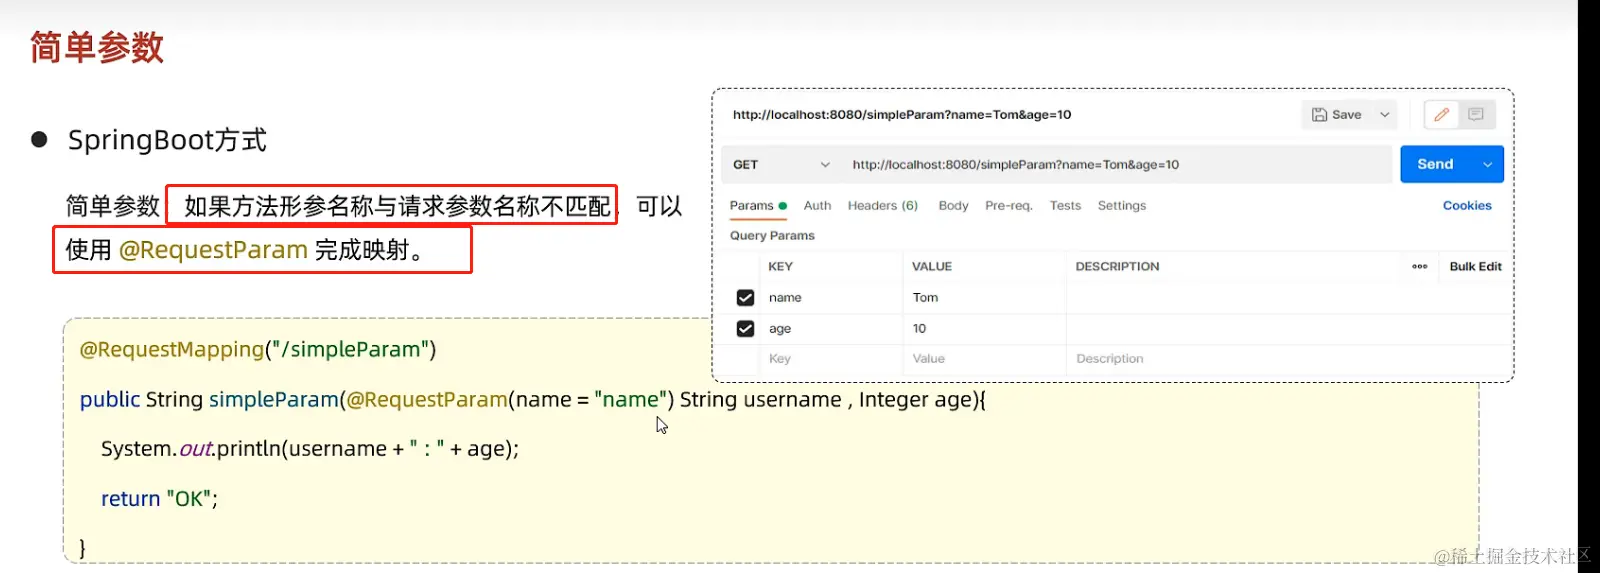
Task: Open the Pre-req. tab
Action: 1008,205
